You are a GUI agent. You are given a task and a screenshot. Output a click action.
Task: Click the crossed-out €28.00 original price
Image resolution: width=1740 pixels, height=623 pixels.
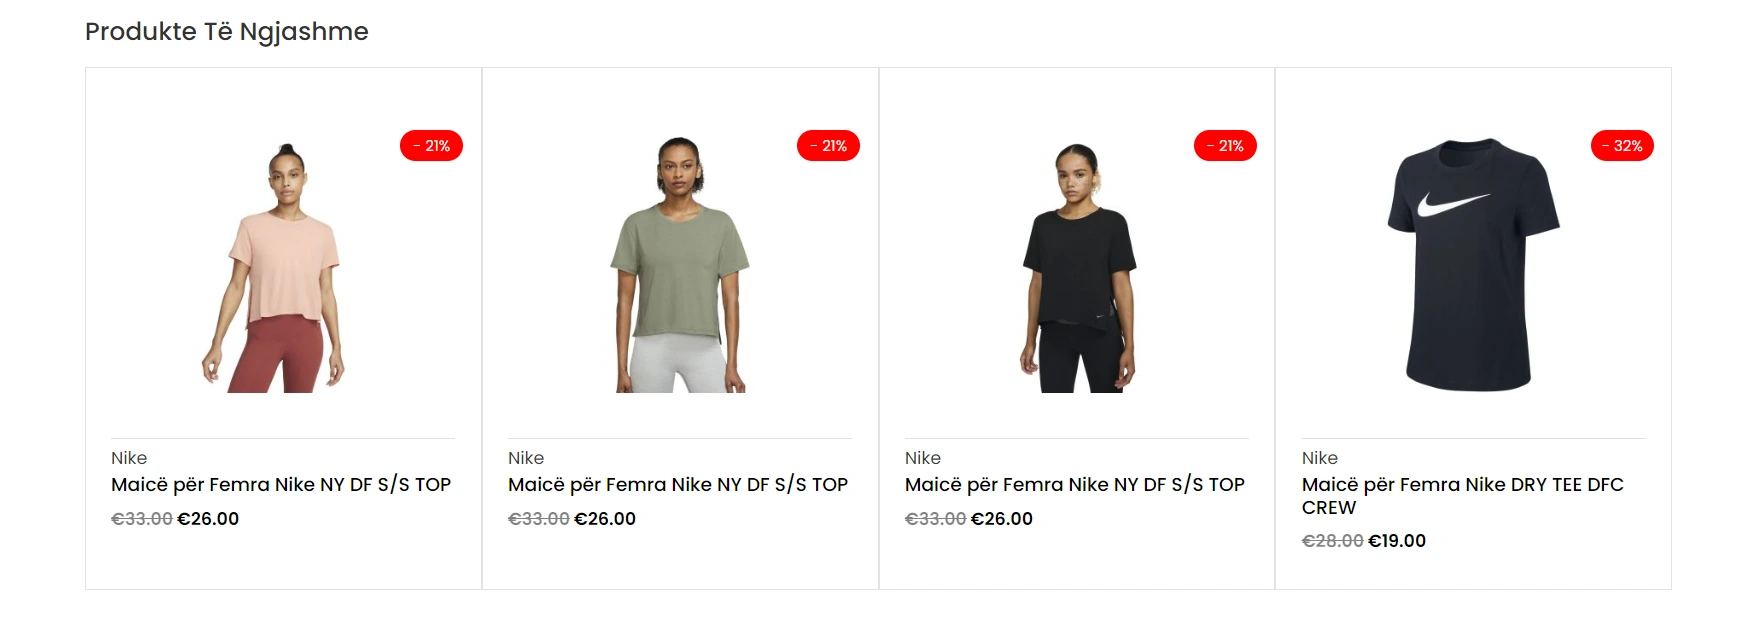(x=1332, y=541)
